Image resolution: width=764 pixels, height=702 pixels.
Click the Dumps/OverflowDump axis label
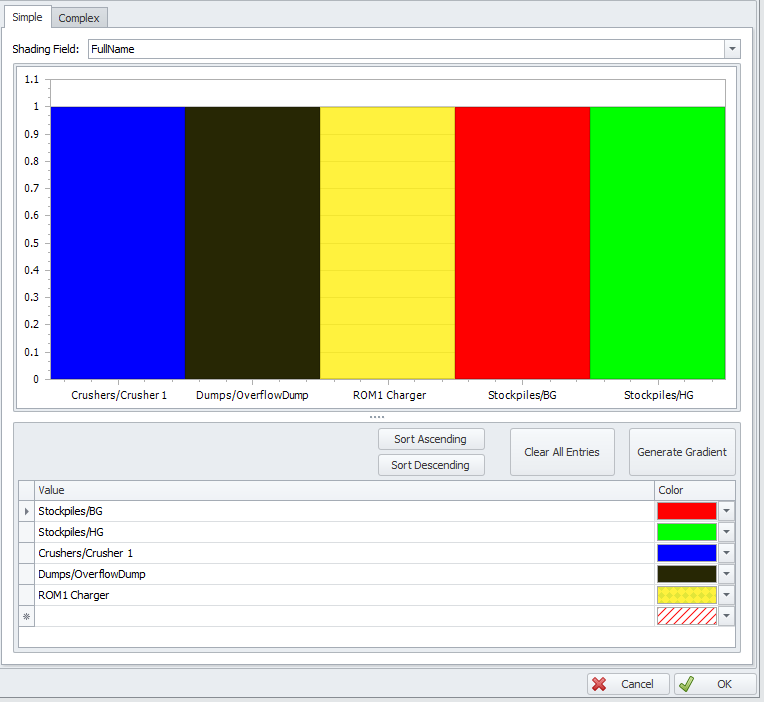click(x=252, y=395)
